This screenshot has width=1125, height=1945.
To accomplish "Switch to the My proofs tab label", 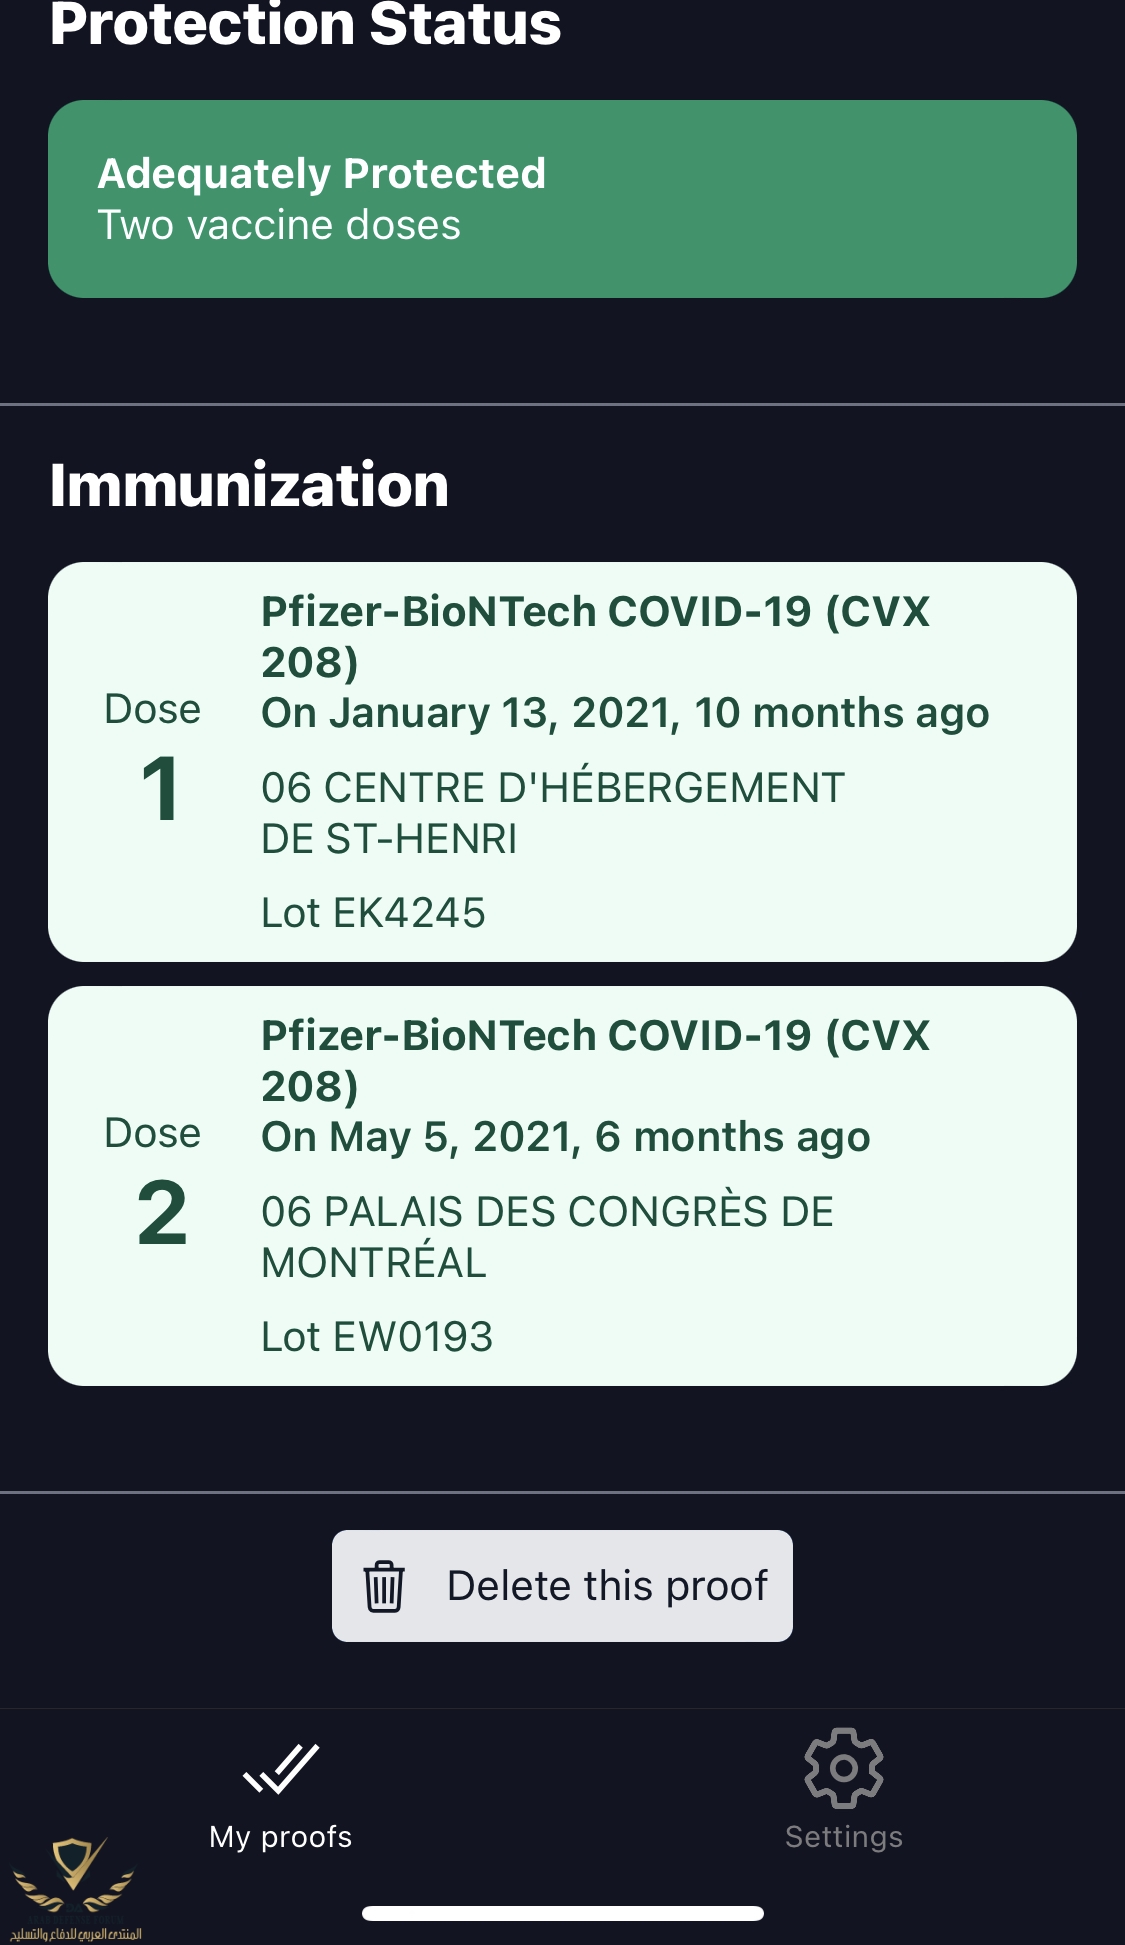I will click(x=281, y=1837).
